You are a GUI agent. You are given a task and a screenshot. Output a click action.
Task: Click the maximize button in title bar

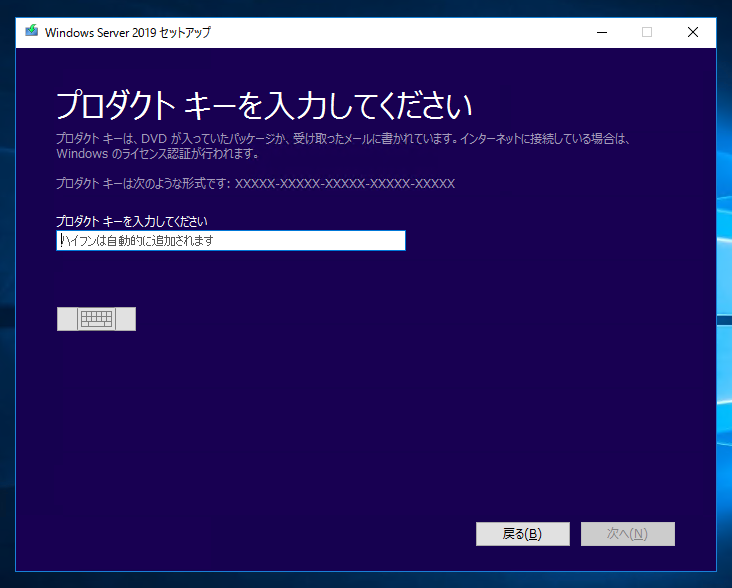[647, 32]
